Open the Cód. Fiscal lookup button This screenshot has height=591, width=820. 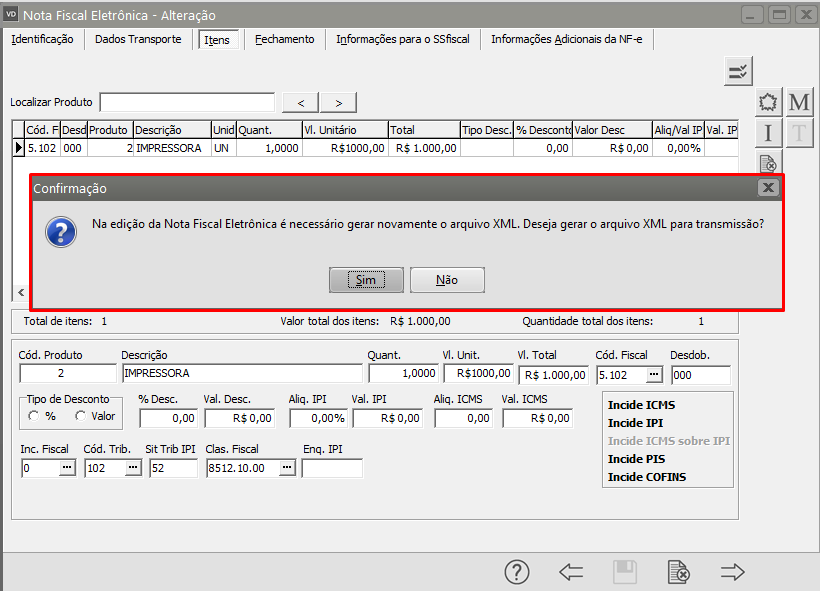pyautogui.click(x=654, y=374)
